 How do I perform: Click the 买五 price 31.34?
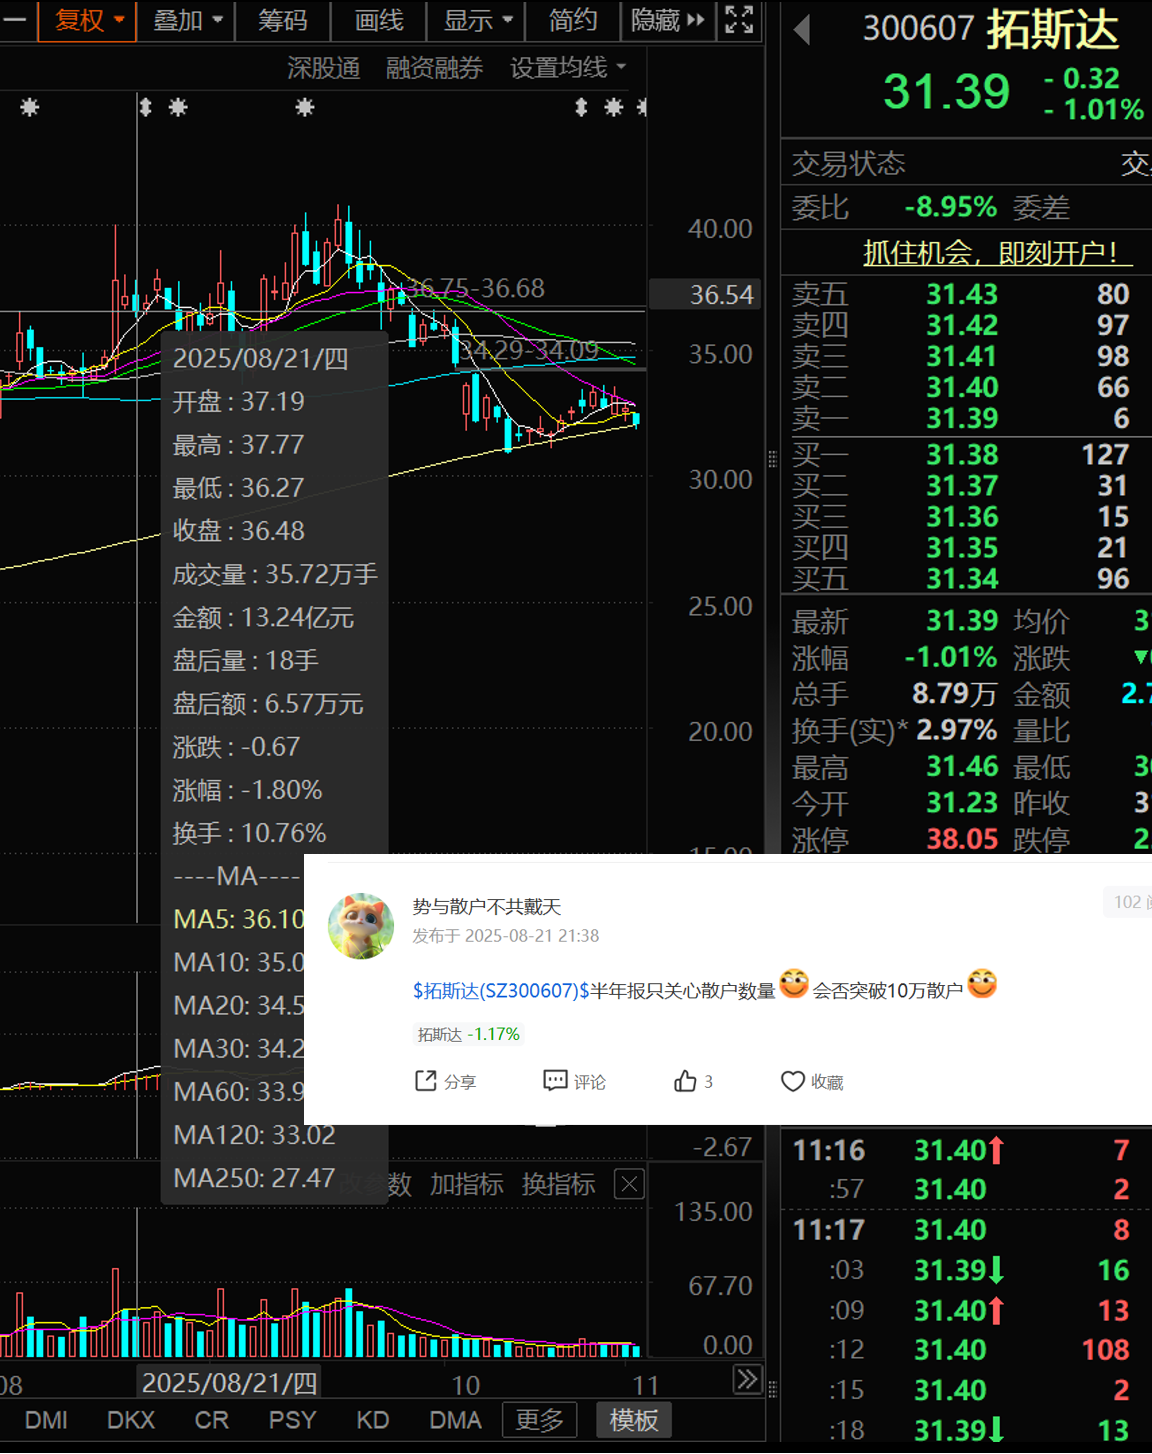pos(962,578)
